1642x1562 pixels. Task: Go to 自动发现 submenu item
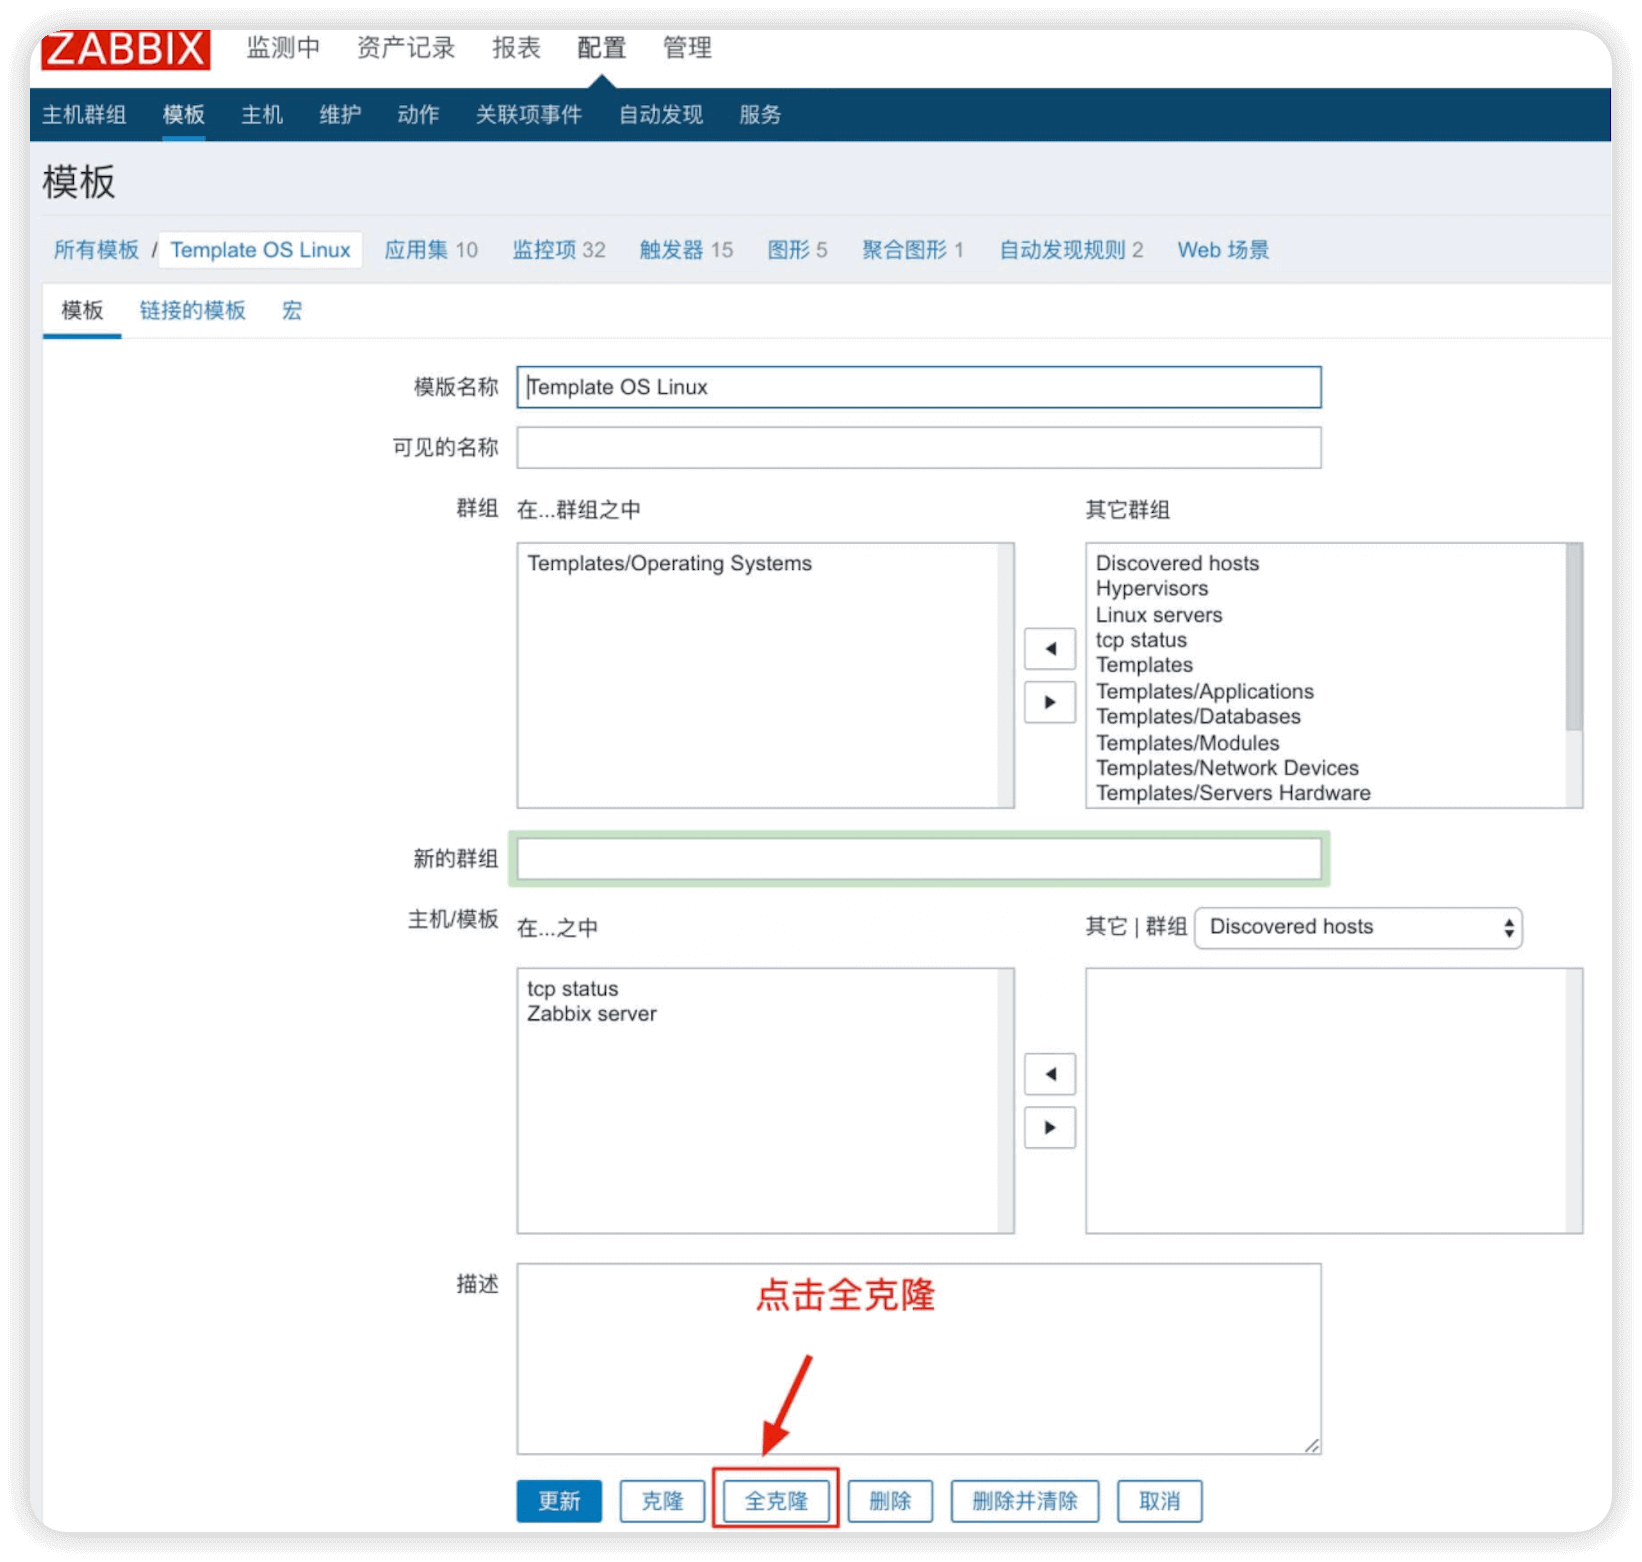(x=661, y=115)
